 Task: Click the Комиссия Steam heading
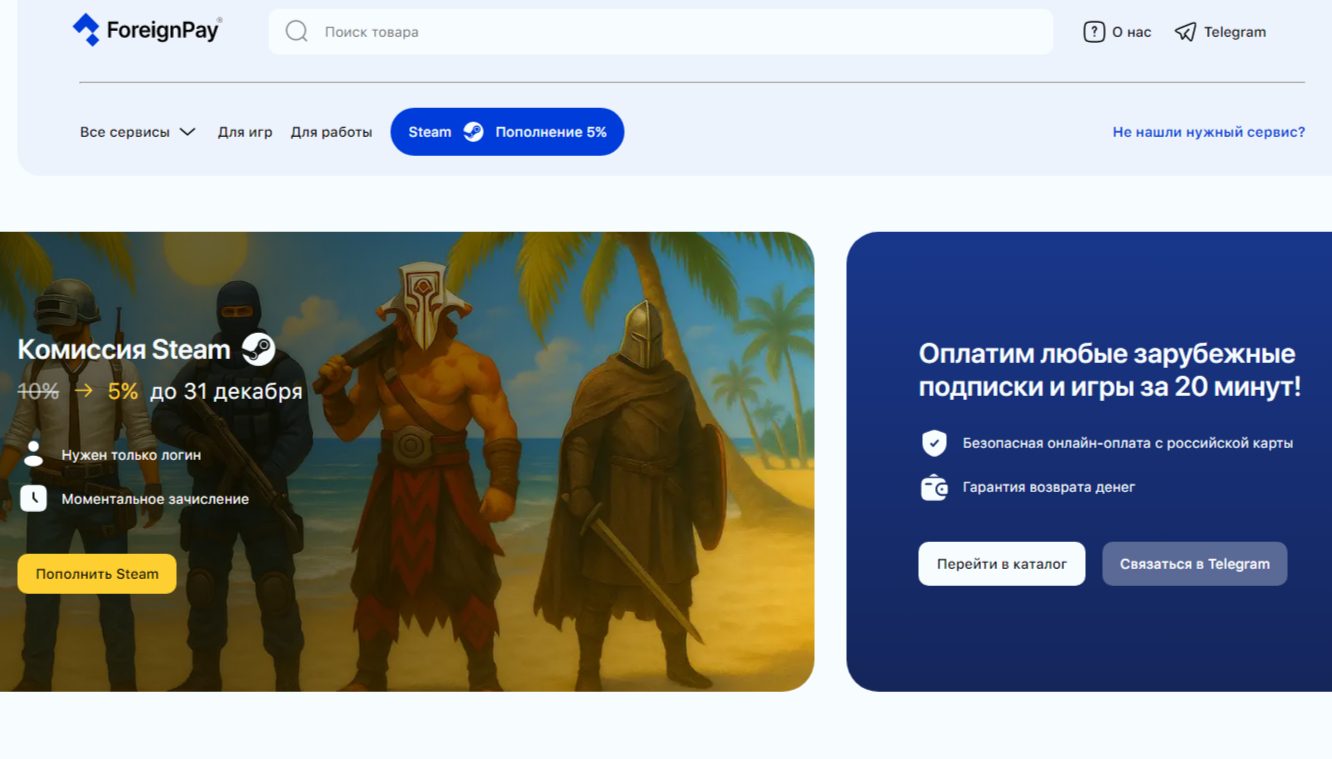(x=124, y=349)
